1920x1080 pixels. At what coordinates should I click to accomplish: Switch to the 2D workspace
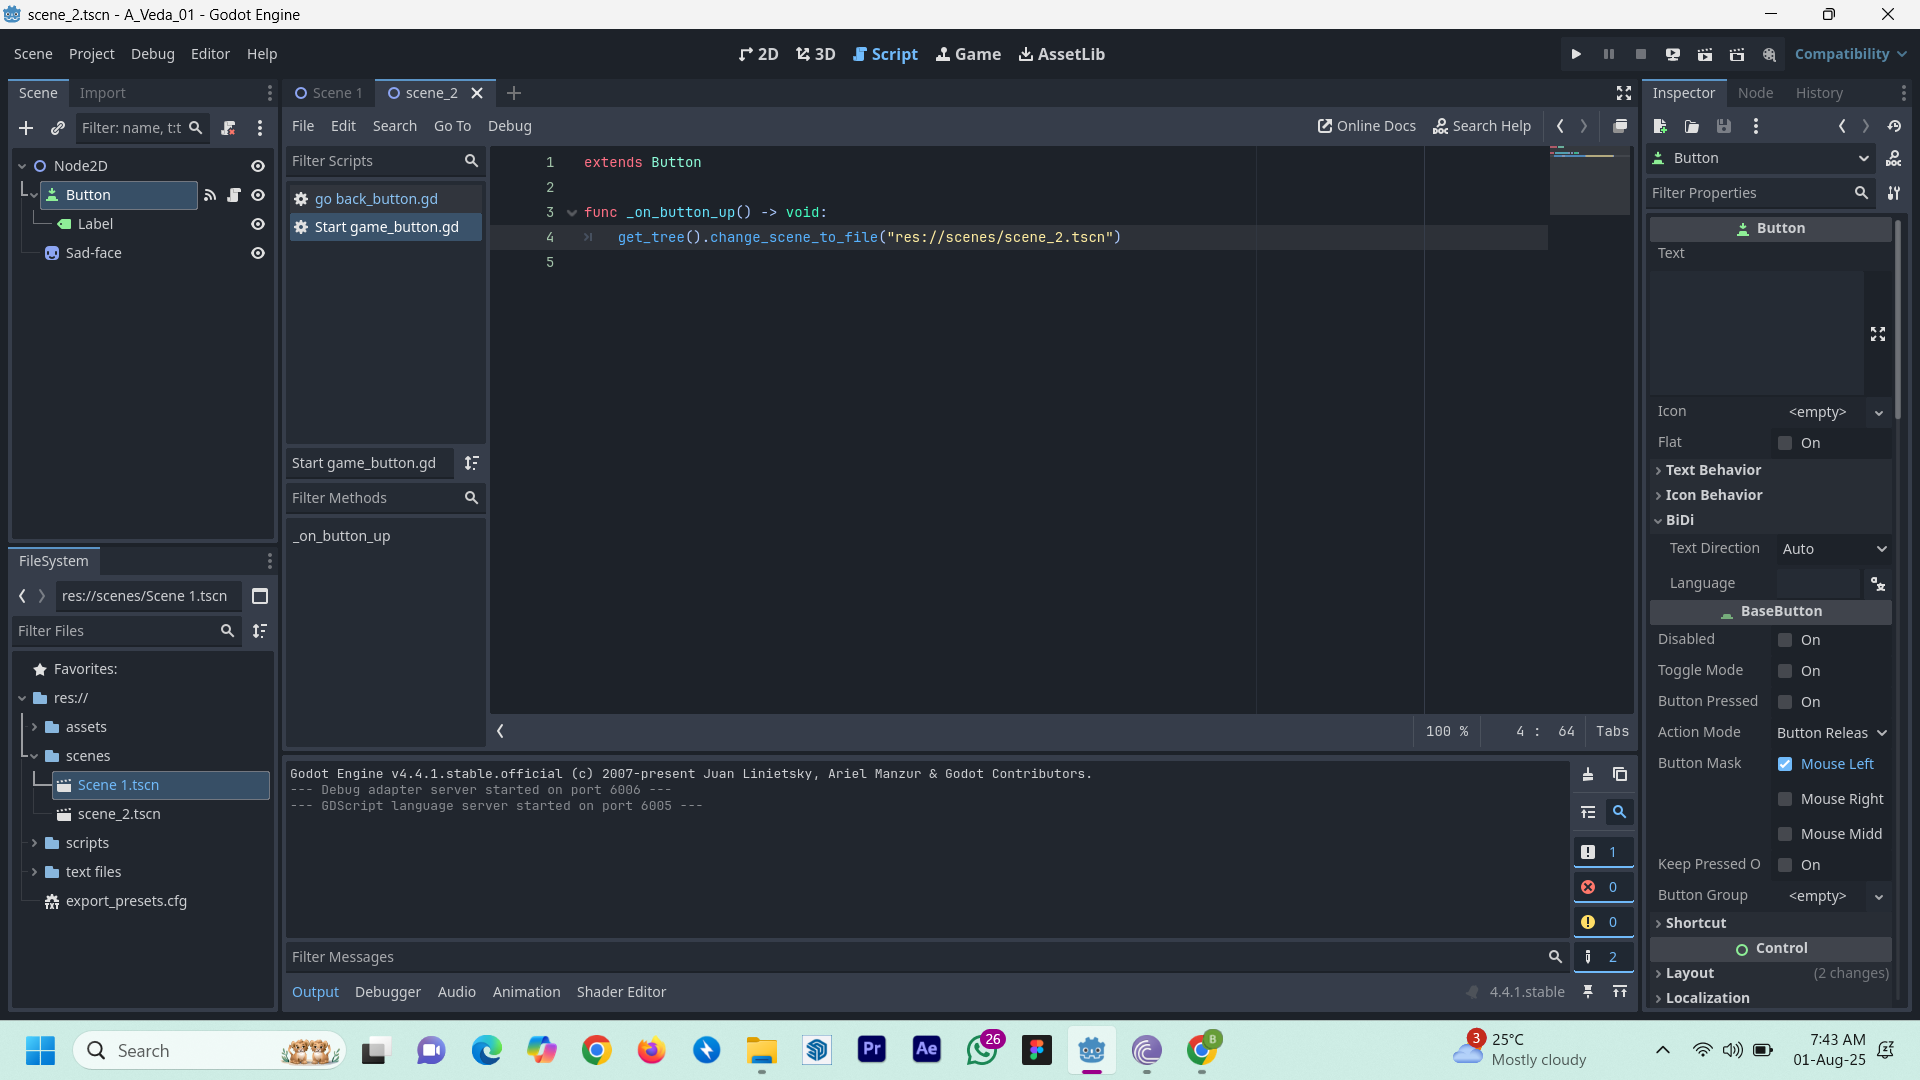tap(758, 54)
